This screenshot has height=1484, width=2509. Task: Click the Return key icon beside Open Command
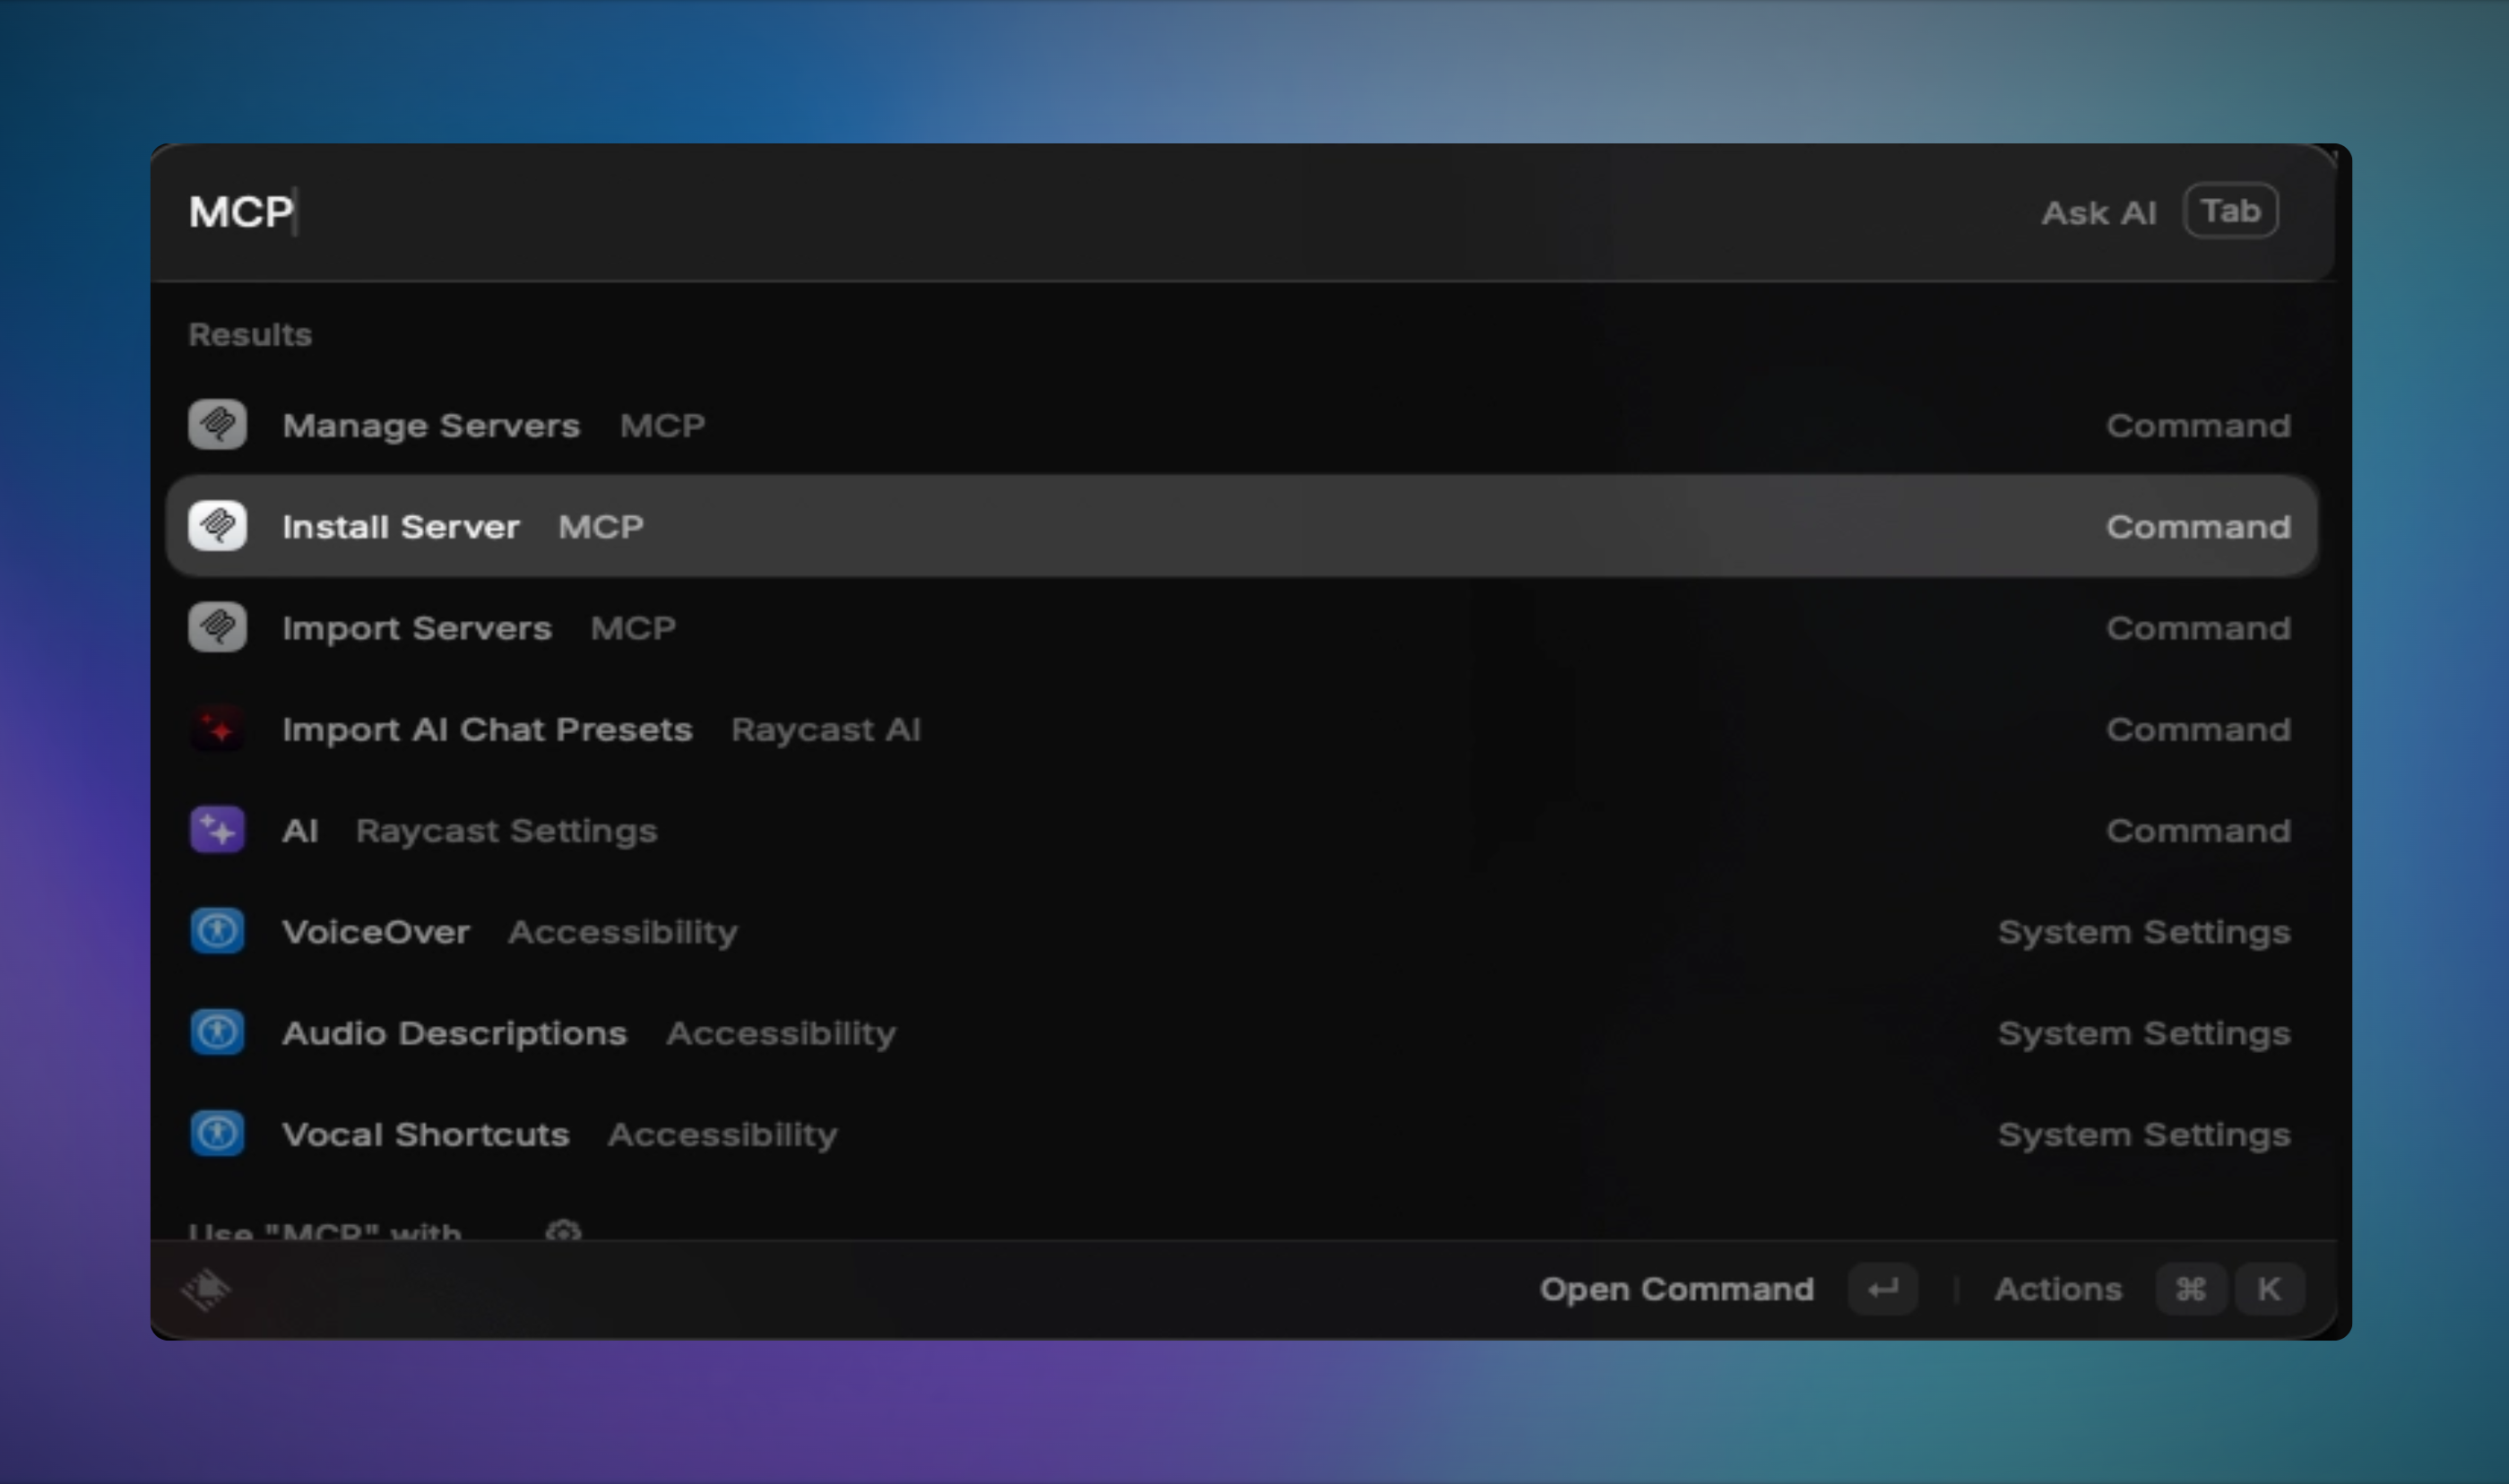(x=1883, y=1289)
